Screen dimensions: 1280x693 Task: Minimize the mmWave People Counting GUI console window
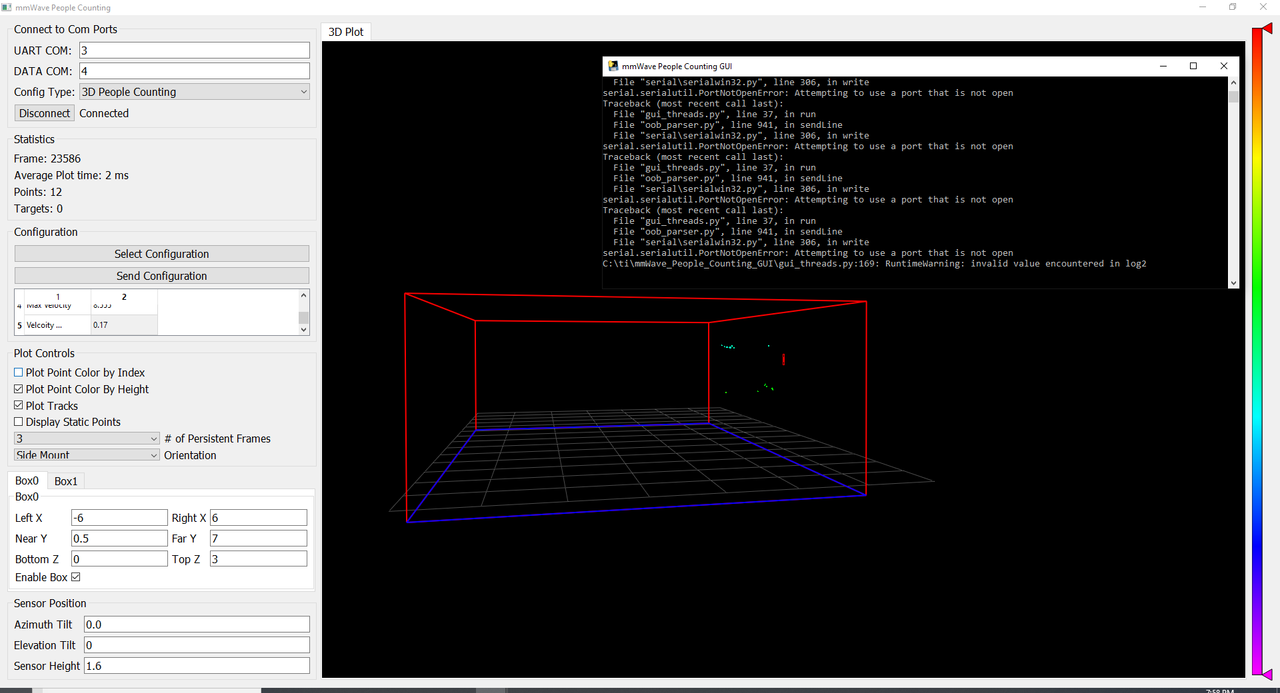pyautogui.click(x=1163, y=66)
